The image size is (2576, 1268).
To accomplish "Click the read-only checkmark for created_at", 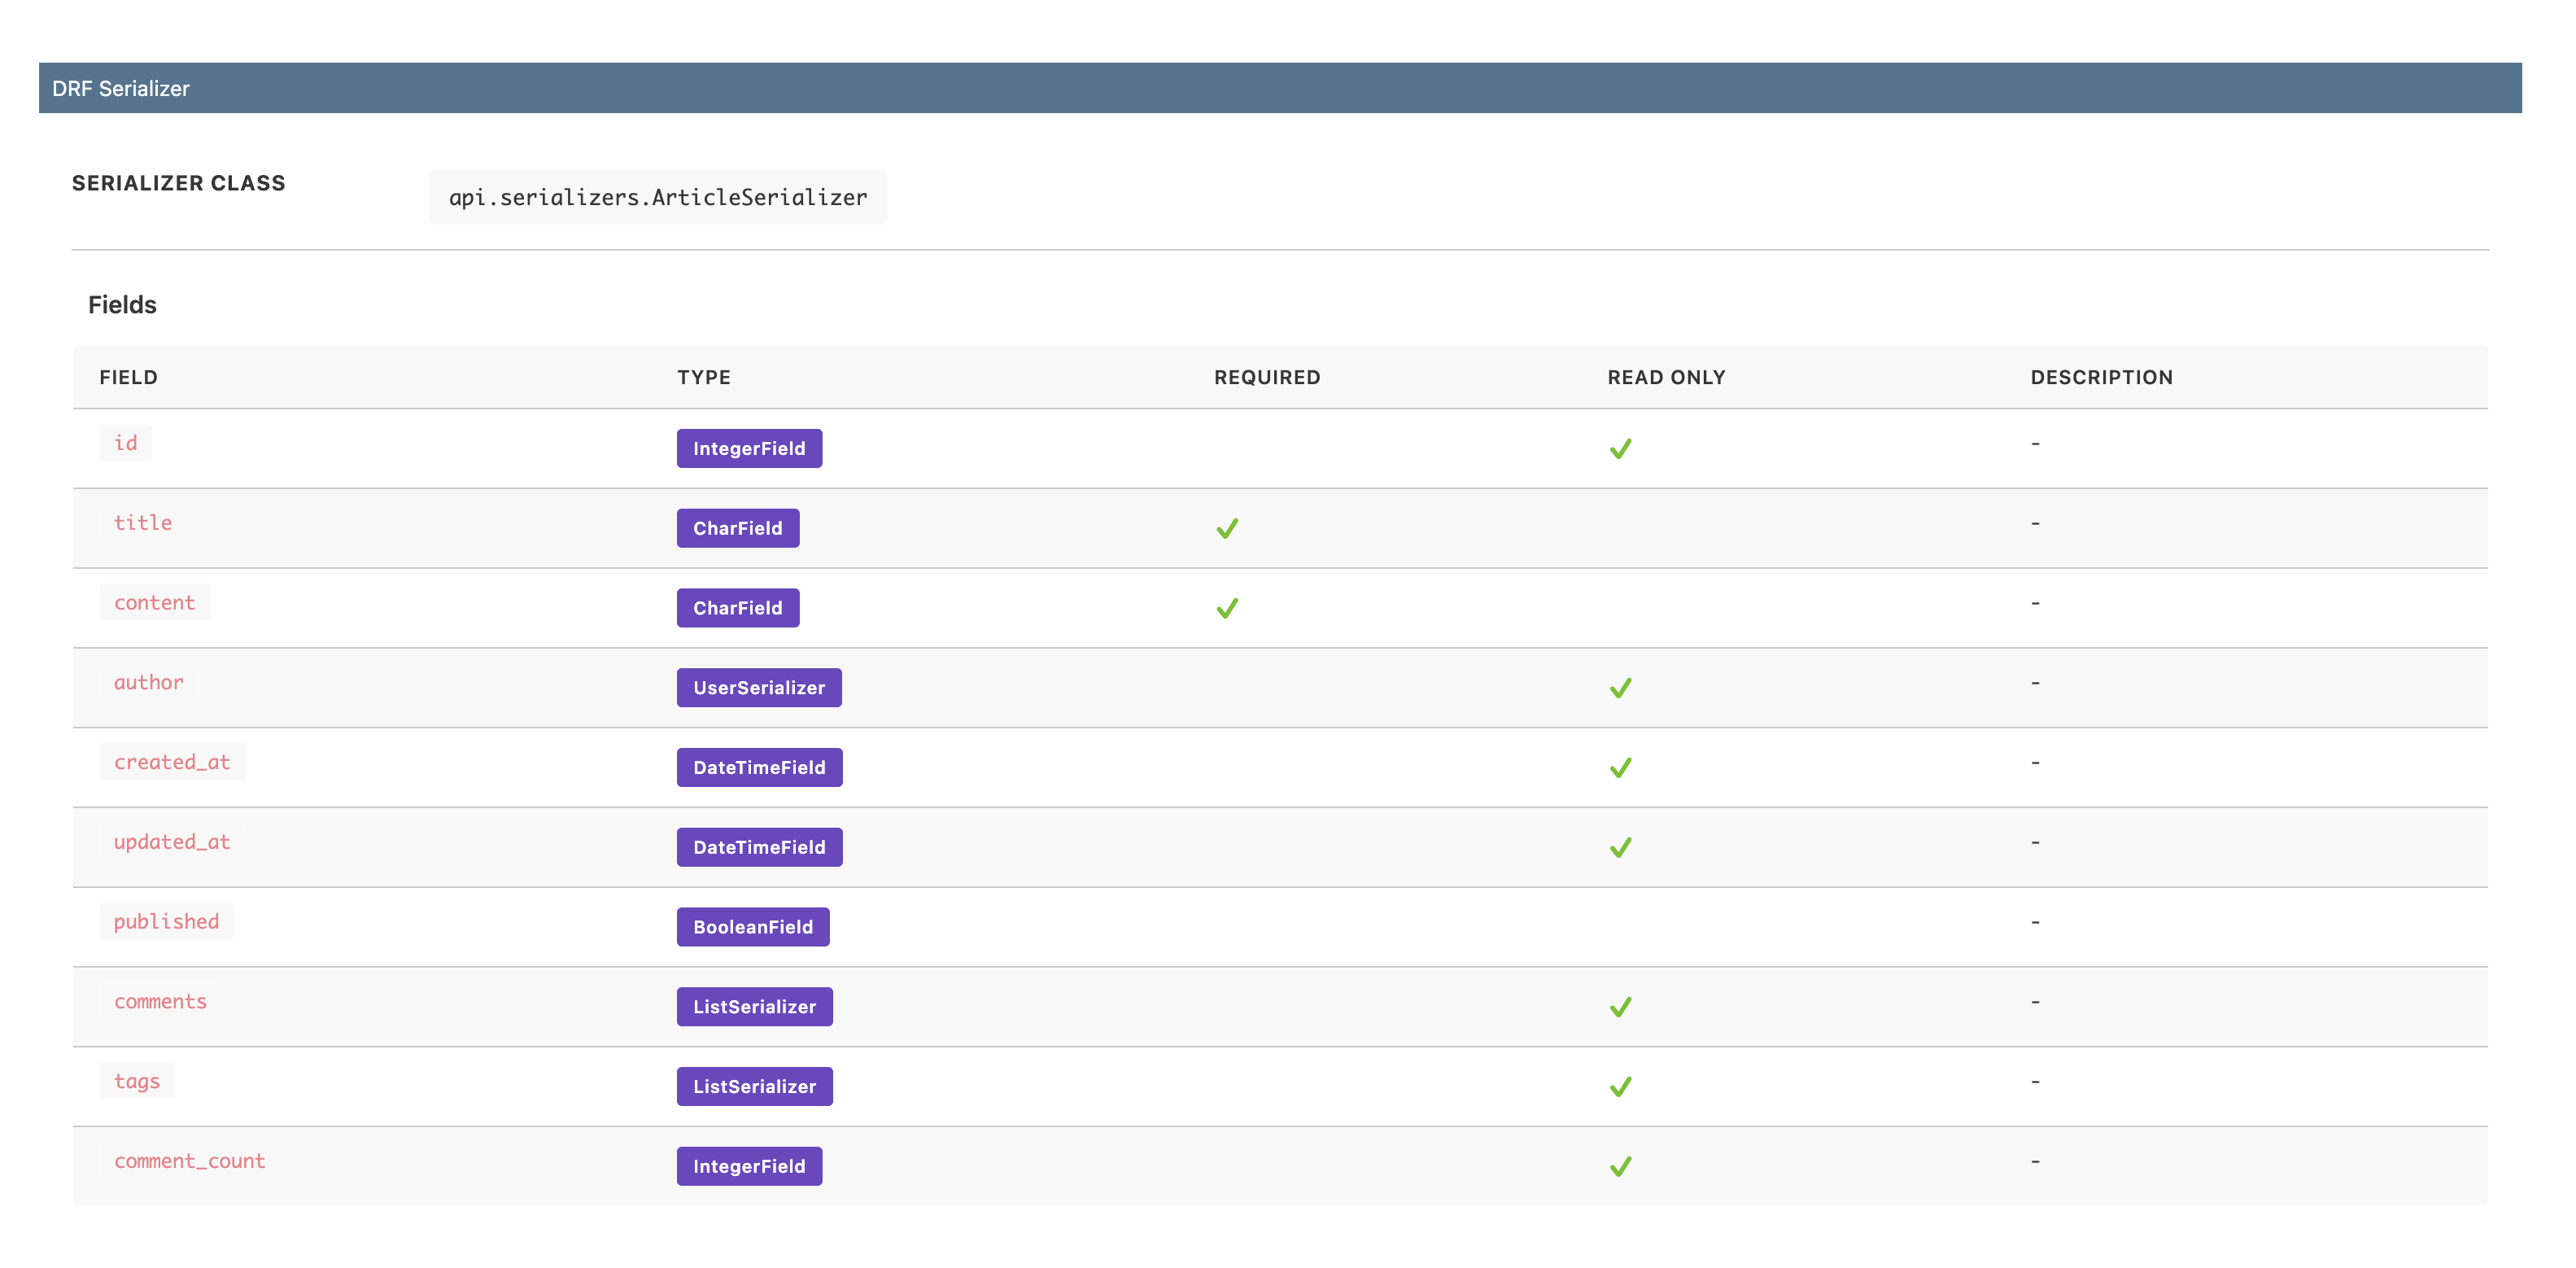I will point(1620,768).
